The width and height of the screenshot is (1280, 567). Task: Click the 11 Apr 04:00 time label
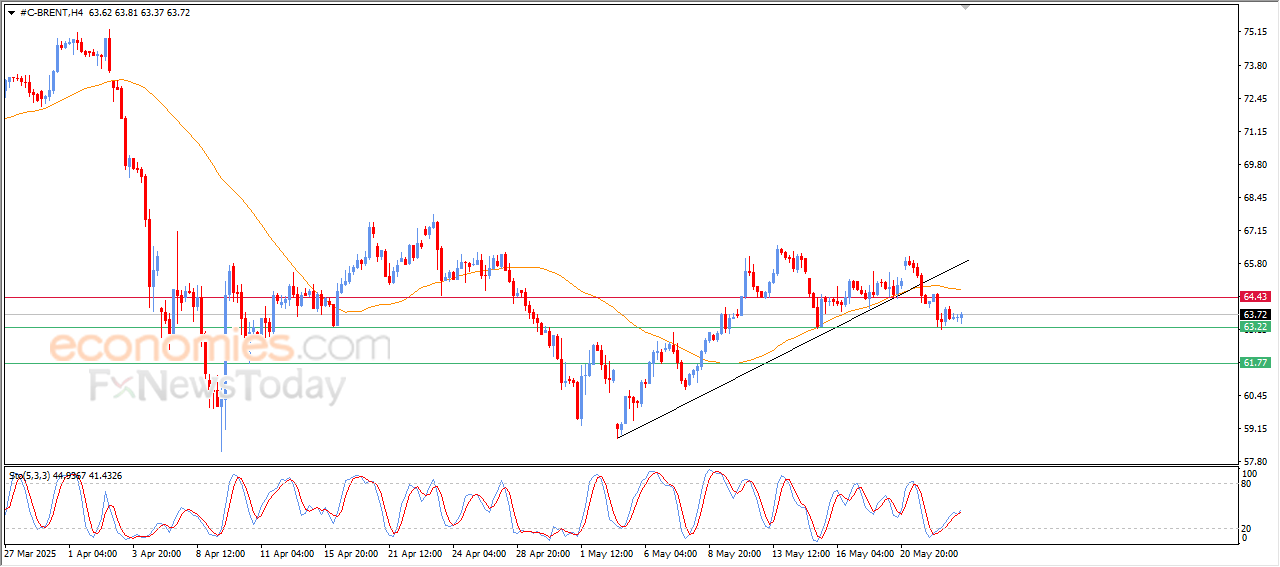pyautogui.click(x=287, y=553)
